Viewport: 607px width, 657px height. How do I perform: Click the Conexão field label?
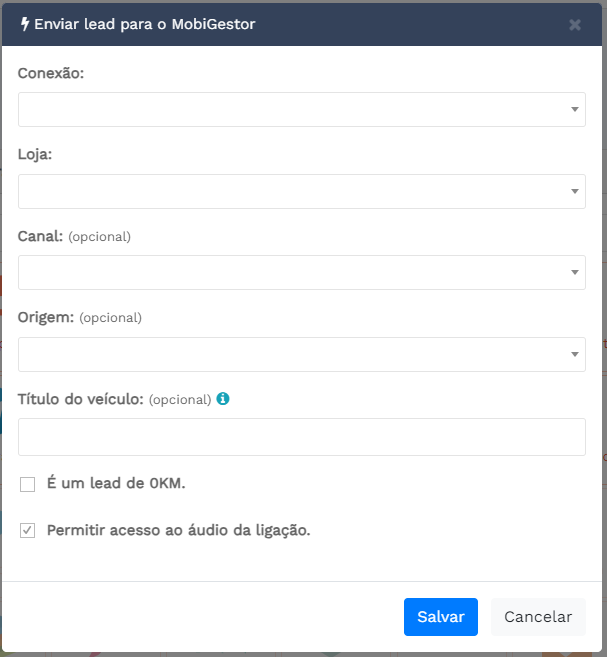[51, 73]
